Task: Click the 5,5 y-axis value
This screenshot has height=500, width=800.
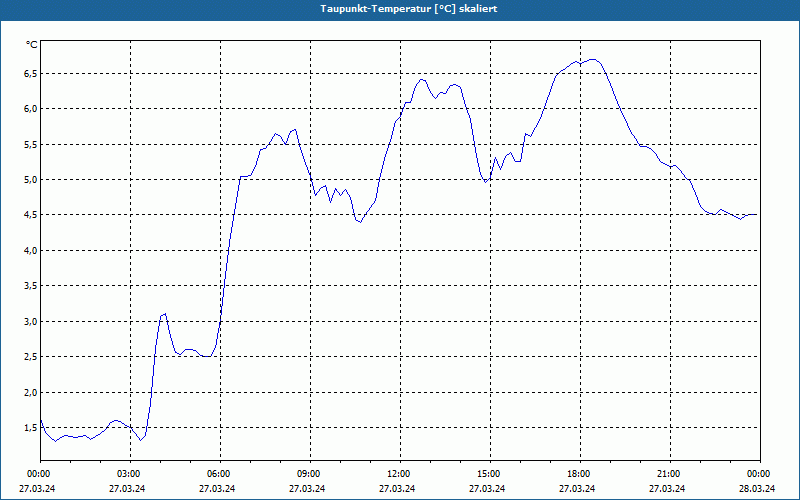Action: point(31,144)
